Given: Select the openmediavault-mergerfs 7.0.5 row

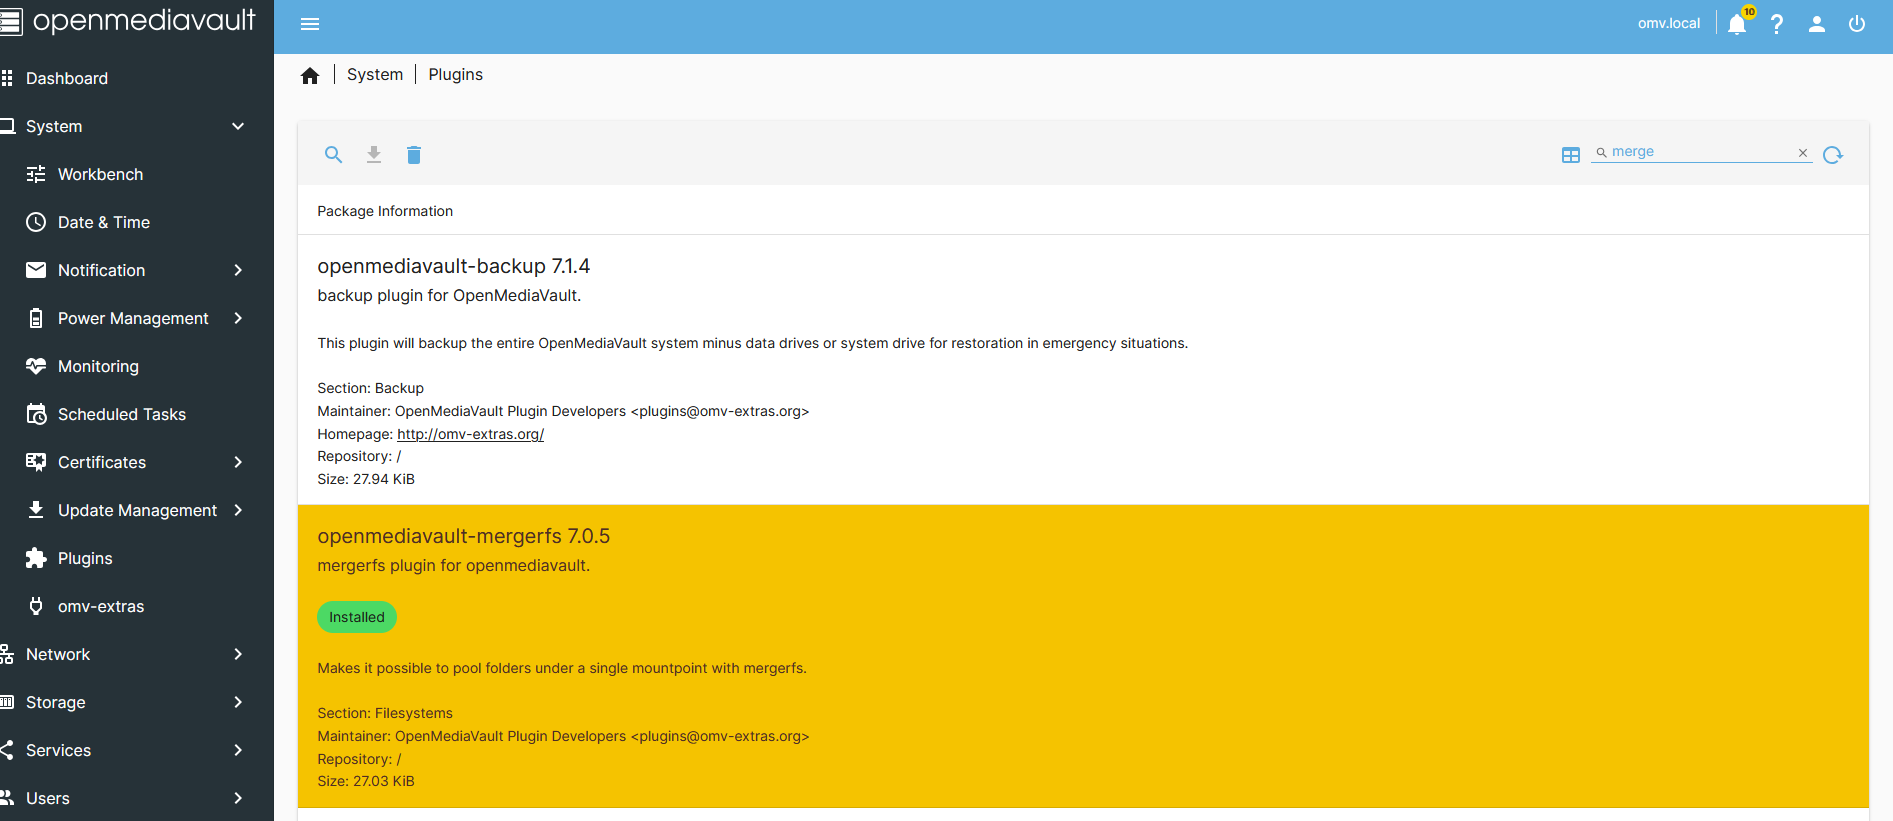Looking at the screenshot, I should [1083, 656].
